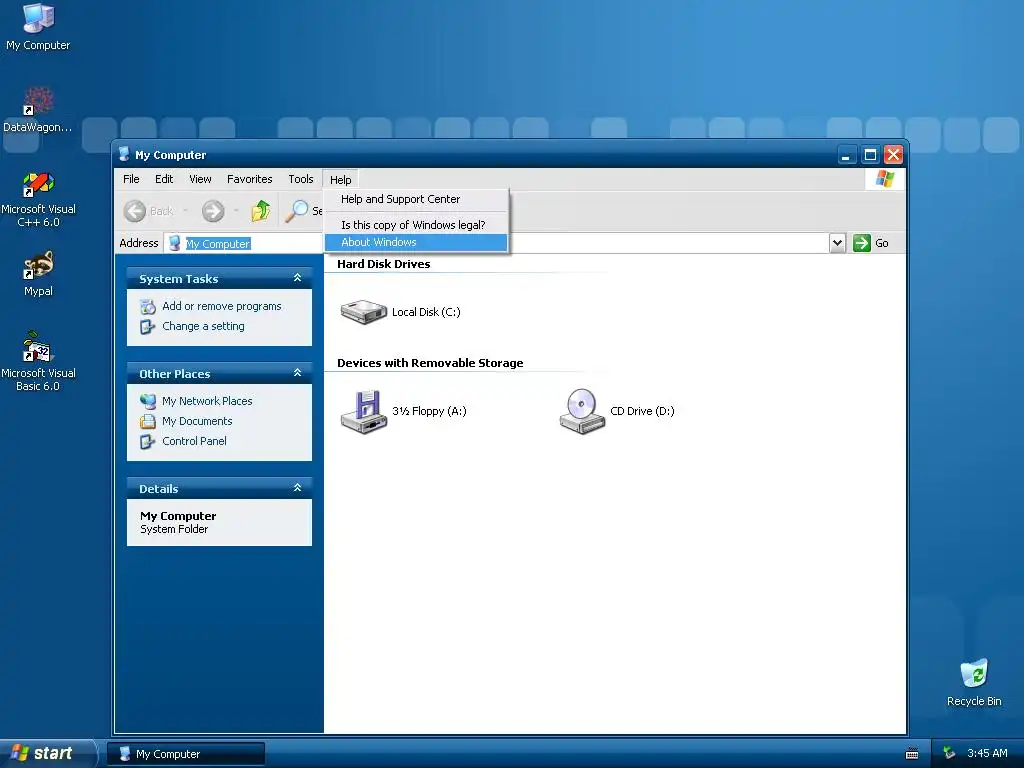Click the Search magnifier toolbar icon
This screenshot has height=768, width=1024.
[296, 211]
